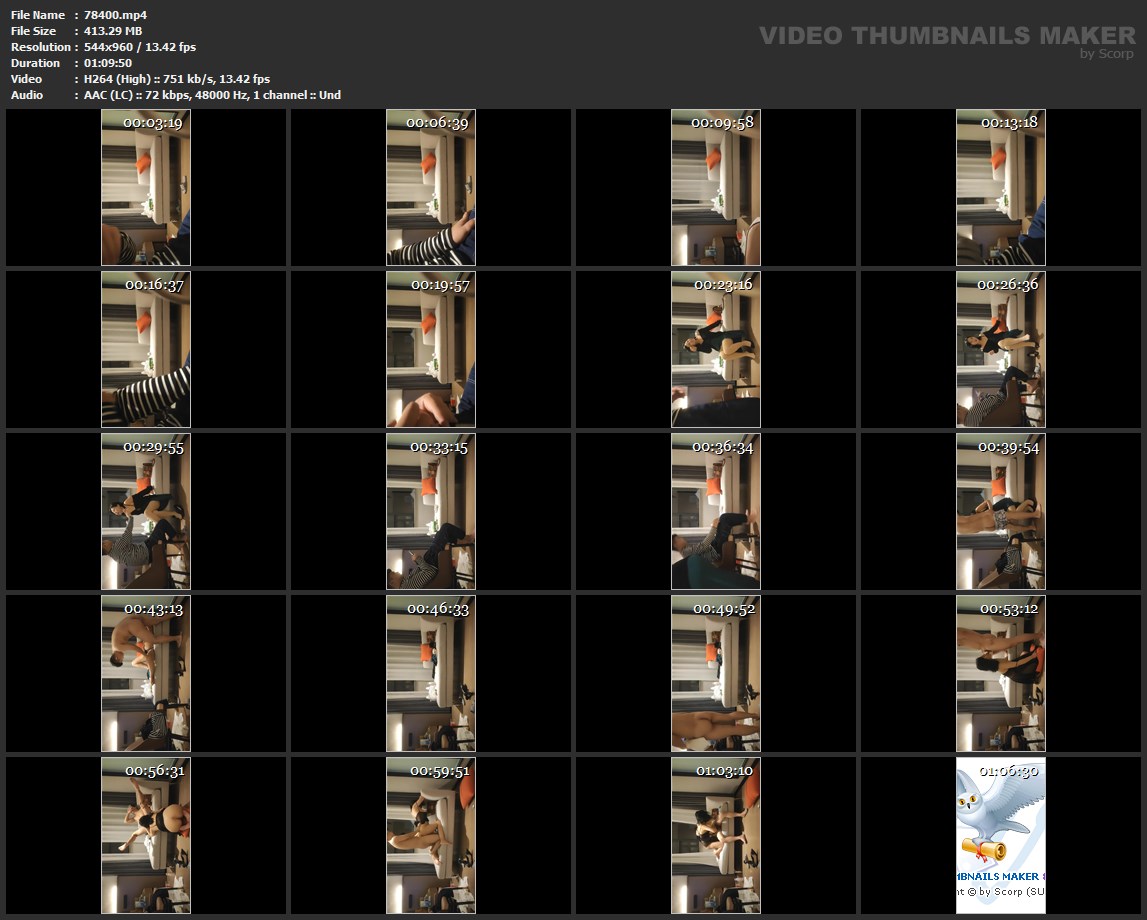Click the thumbnail timestamped 00:03:19
Image resolution: width=1147 pixels, height=920 pixels.
click(x=146, y=188)
